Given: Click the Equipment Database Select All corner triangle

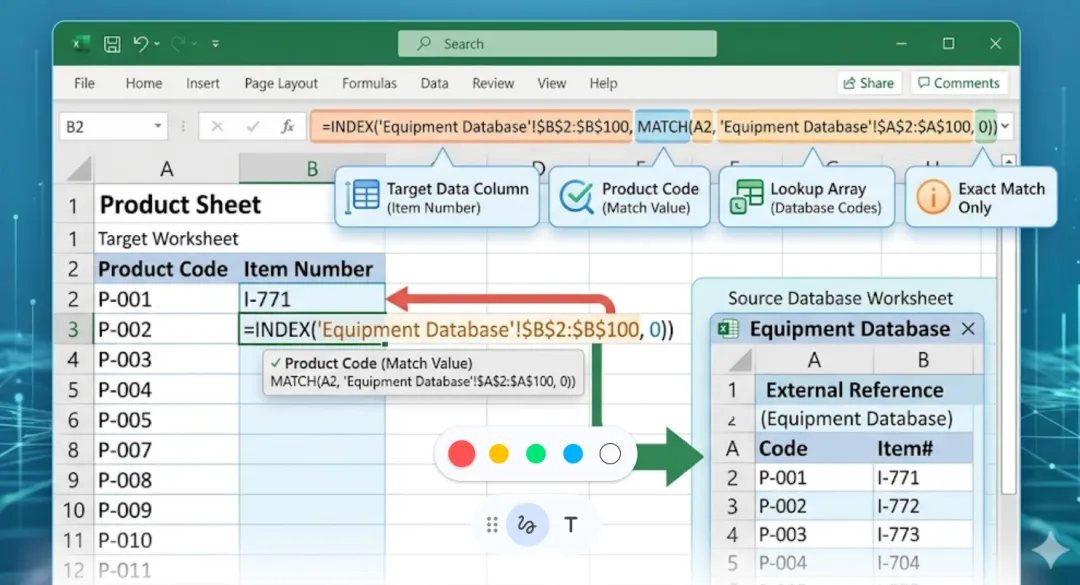Looking at the screenshot, I should point(740,359).
